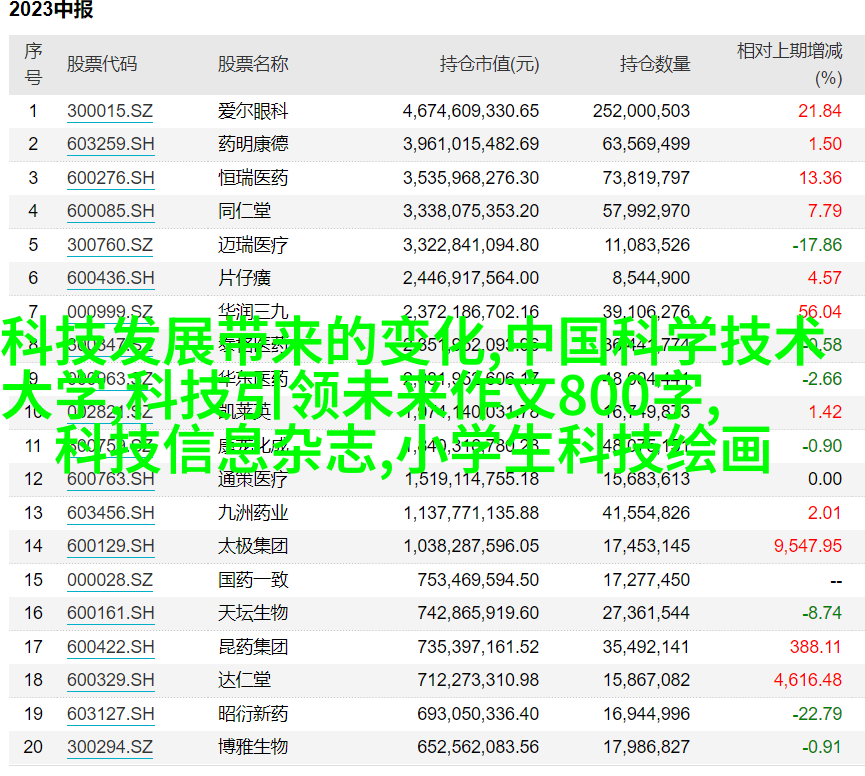Open the 600329.SH stock link
Screen dimensions: 865x776
110,680
